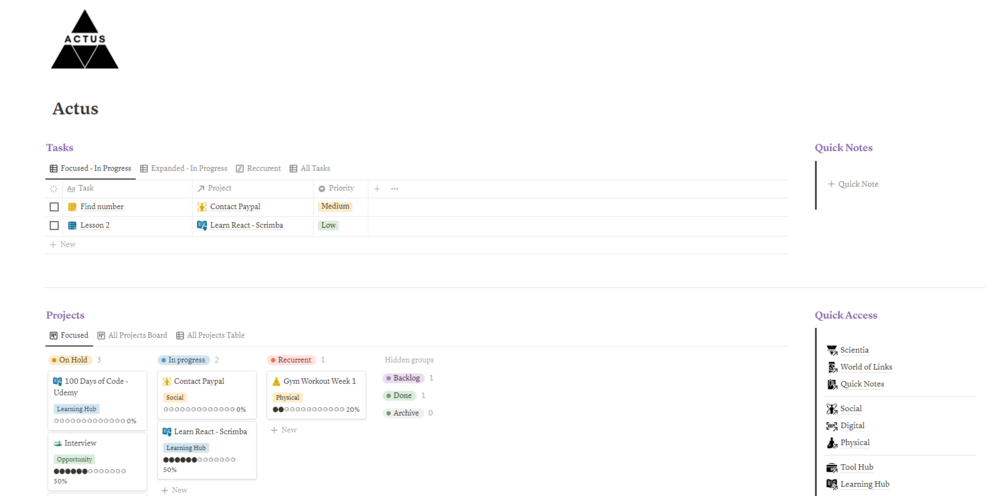Image resolution: width=1005 pixels, height=496 pixels.
Task: Click the Learning Hub tag on Learn React card
Action: point(187,448)
